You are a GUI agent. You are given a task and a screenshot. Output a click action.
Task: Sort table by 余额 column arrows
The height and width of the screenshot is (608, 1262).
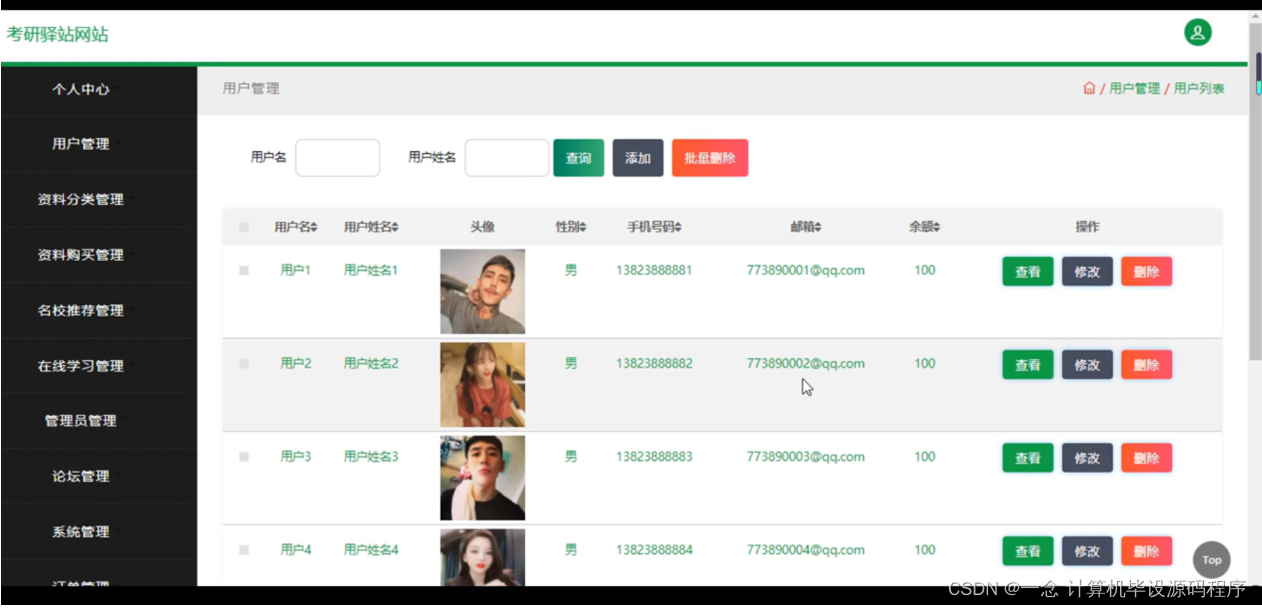[x=937, y=228]
